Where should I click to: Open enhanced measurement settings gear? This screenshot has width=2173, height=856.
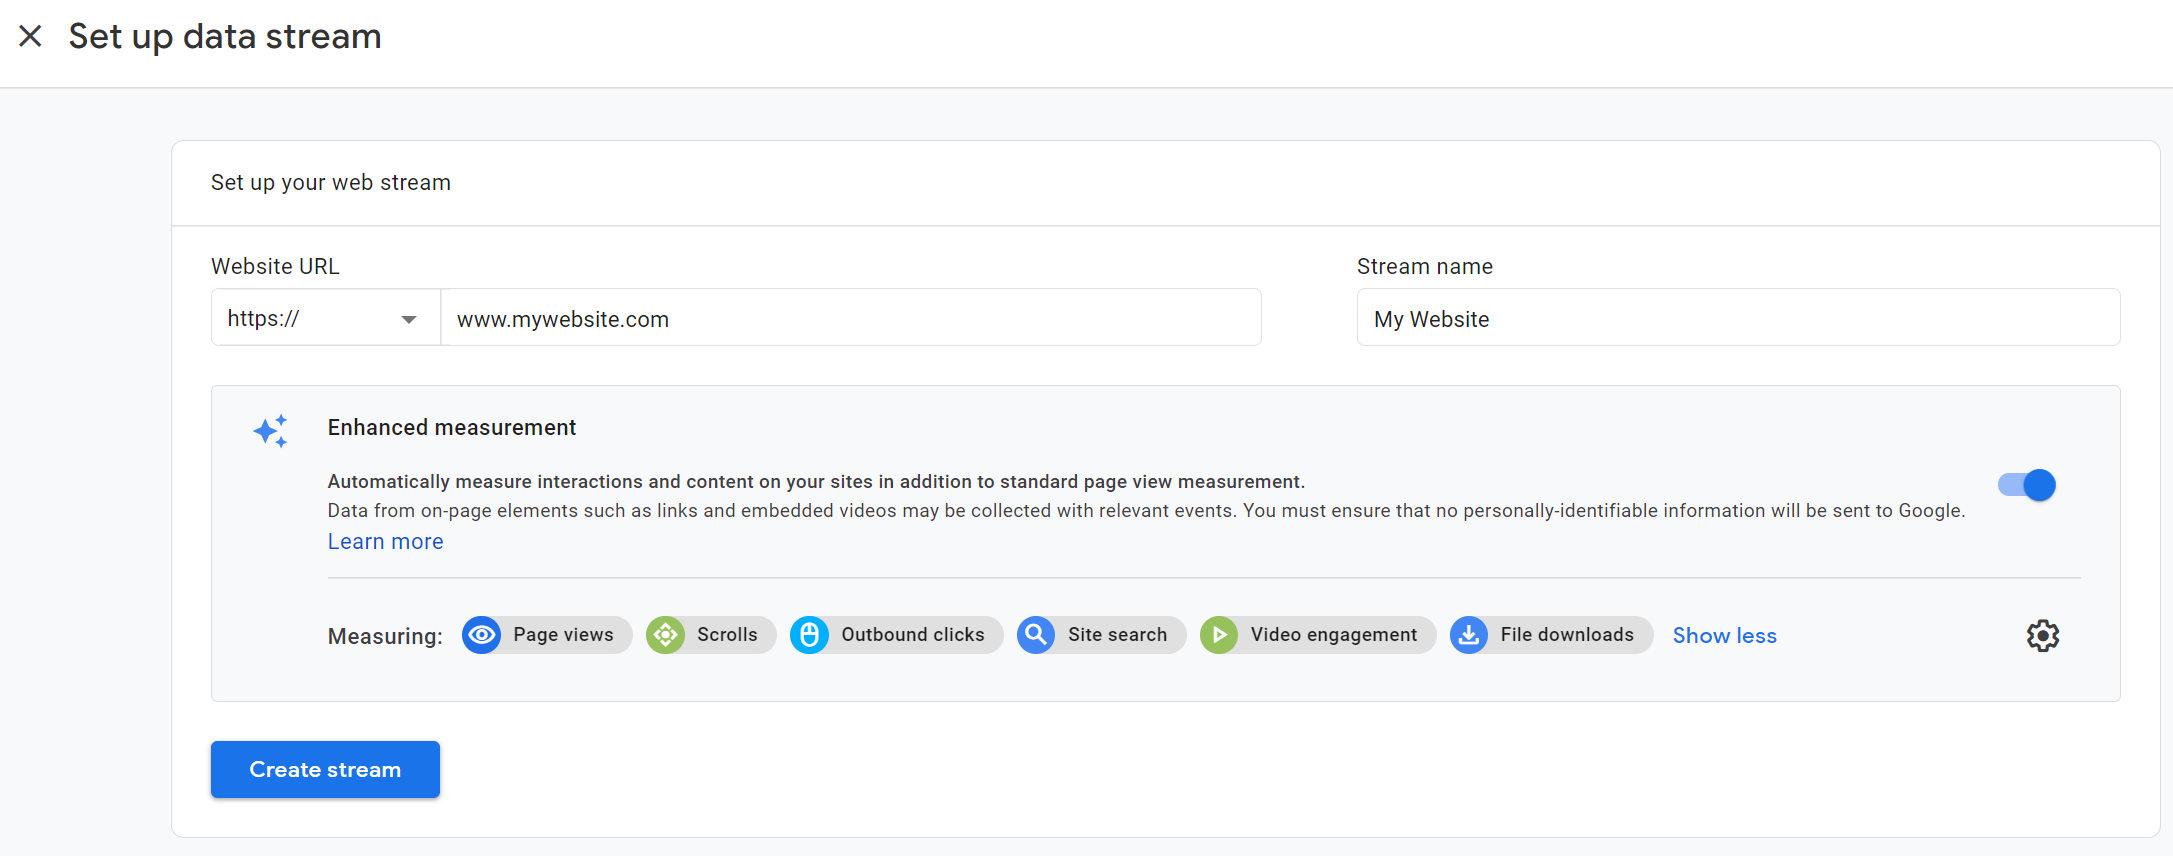pyautogui.click(x=2043, y=636)
